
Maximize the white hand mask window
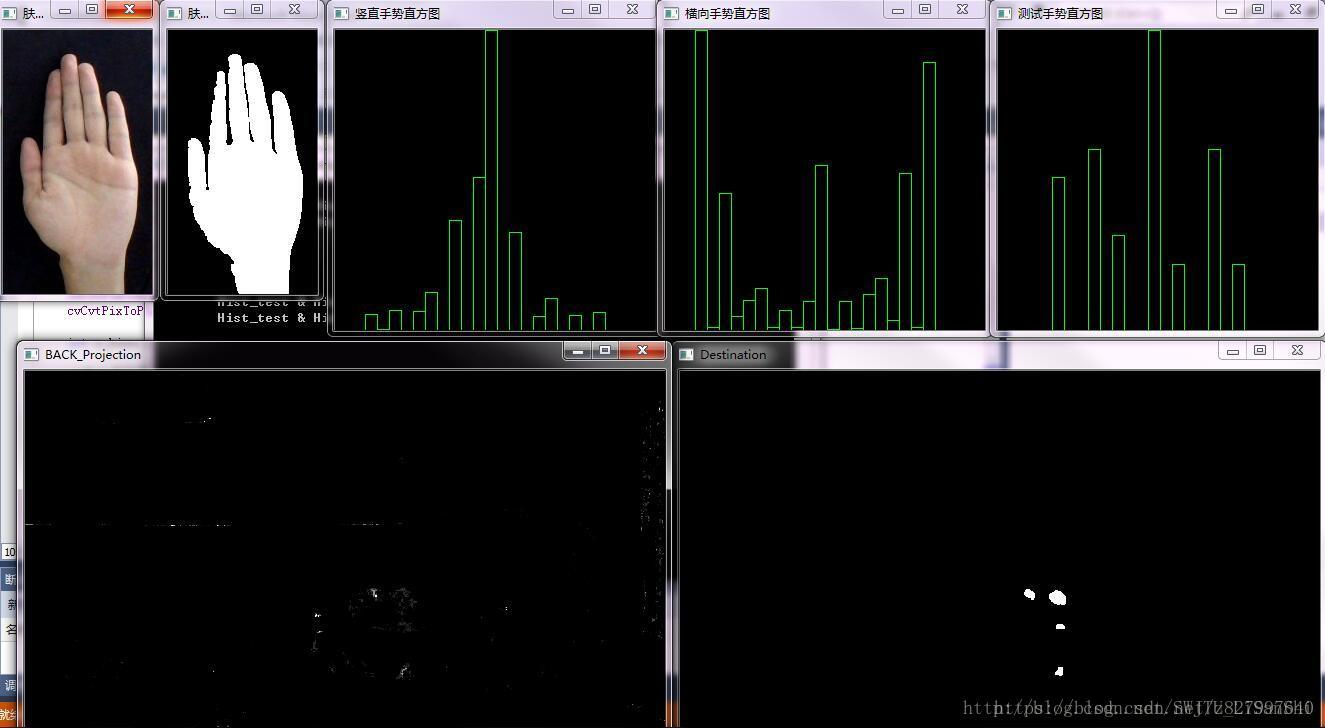click(257, 9)
